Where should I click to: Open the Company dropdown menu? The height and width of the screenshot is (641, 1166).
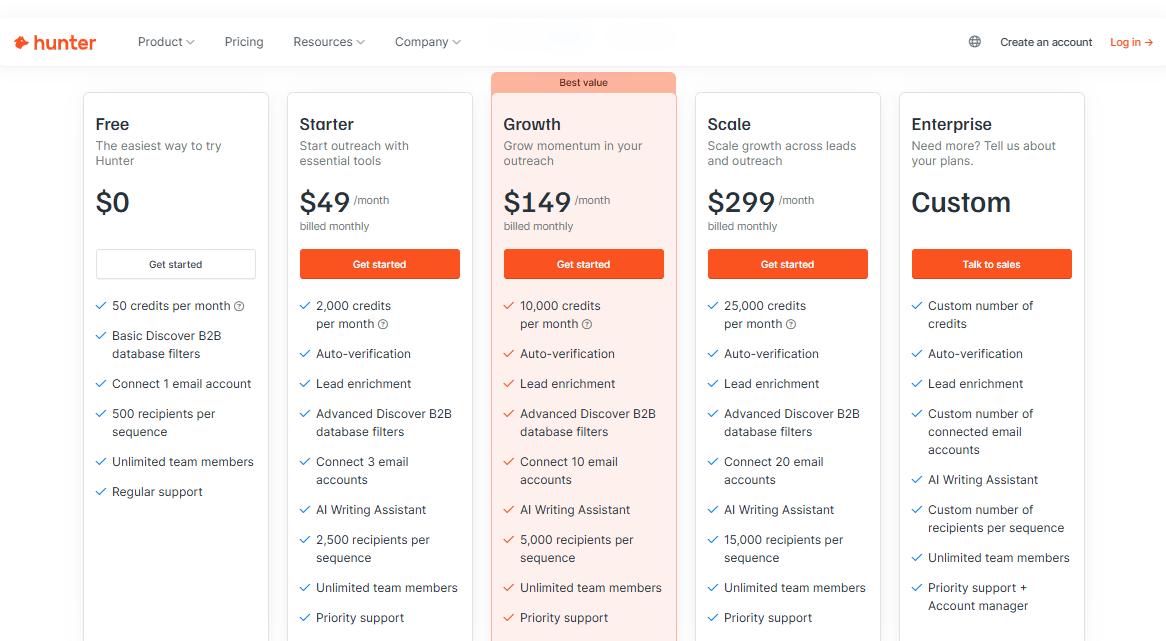[x=427, y=42]
